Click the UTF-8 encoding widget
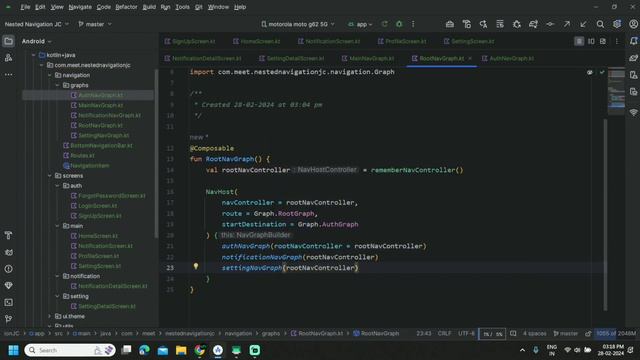Viewport: 640px width, 360px height. pyautogui.click(x=466, y=333)
